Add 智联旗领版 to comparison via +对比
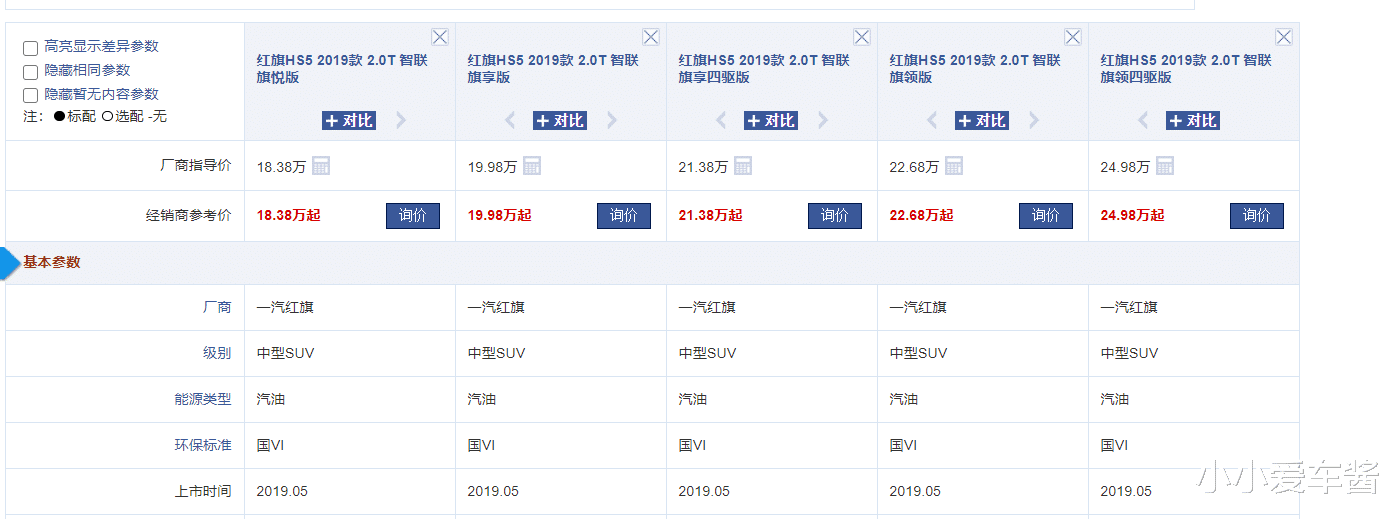Image resolution: width=1398 pixels, height=519 pixels. [x=982, y=121]
